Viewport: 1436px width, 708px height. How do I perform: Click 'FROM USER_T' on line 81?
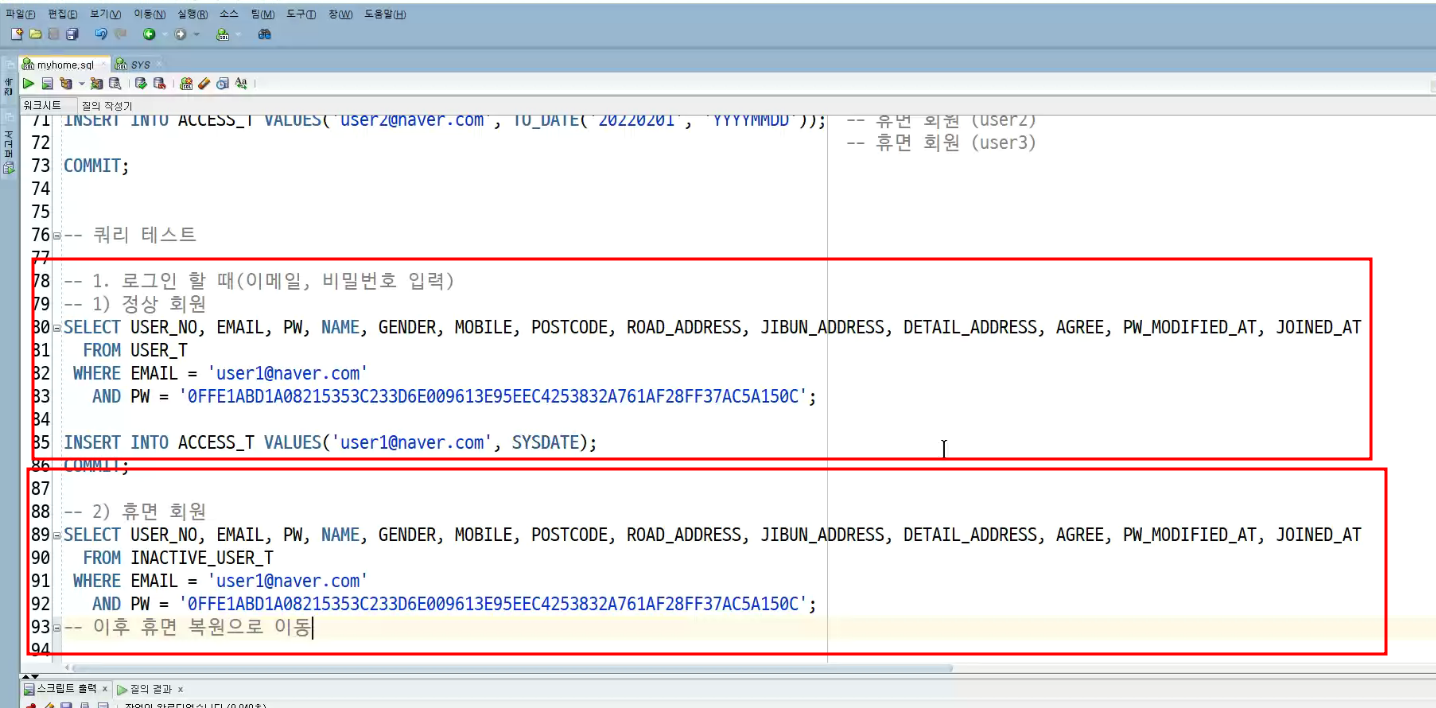135,350
